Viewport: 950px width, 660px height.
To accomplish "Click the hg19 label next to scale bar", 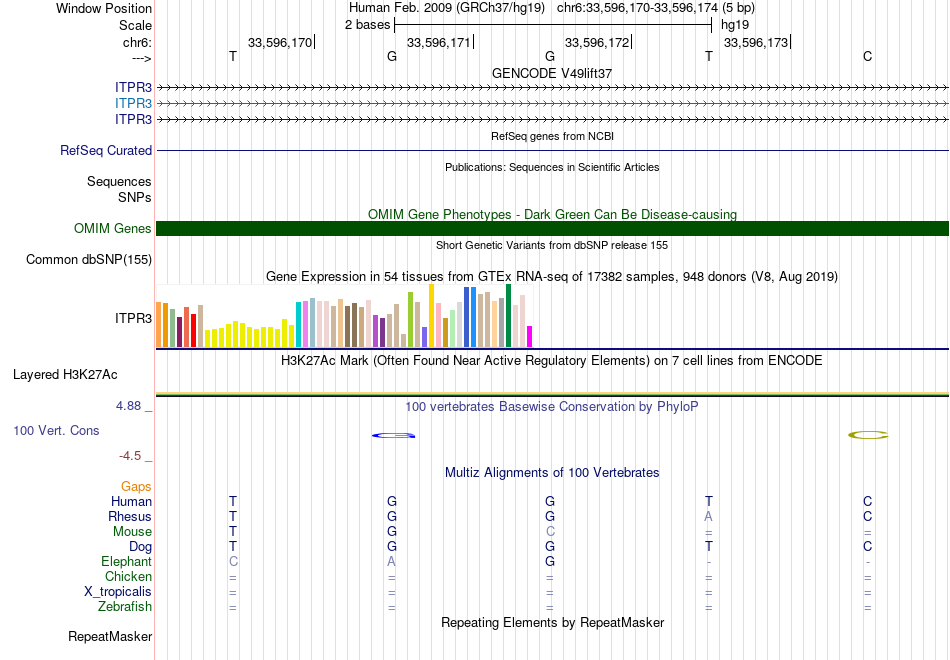I will [x=735, y=25].
